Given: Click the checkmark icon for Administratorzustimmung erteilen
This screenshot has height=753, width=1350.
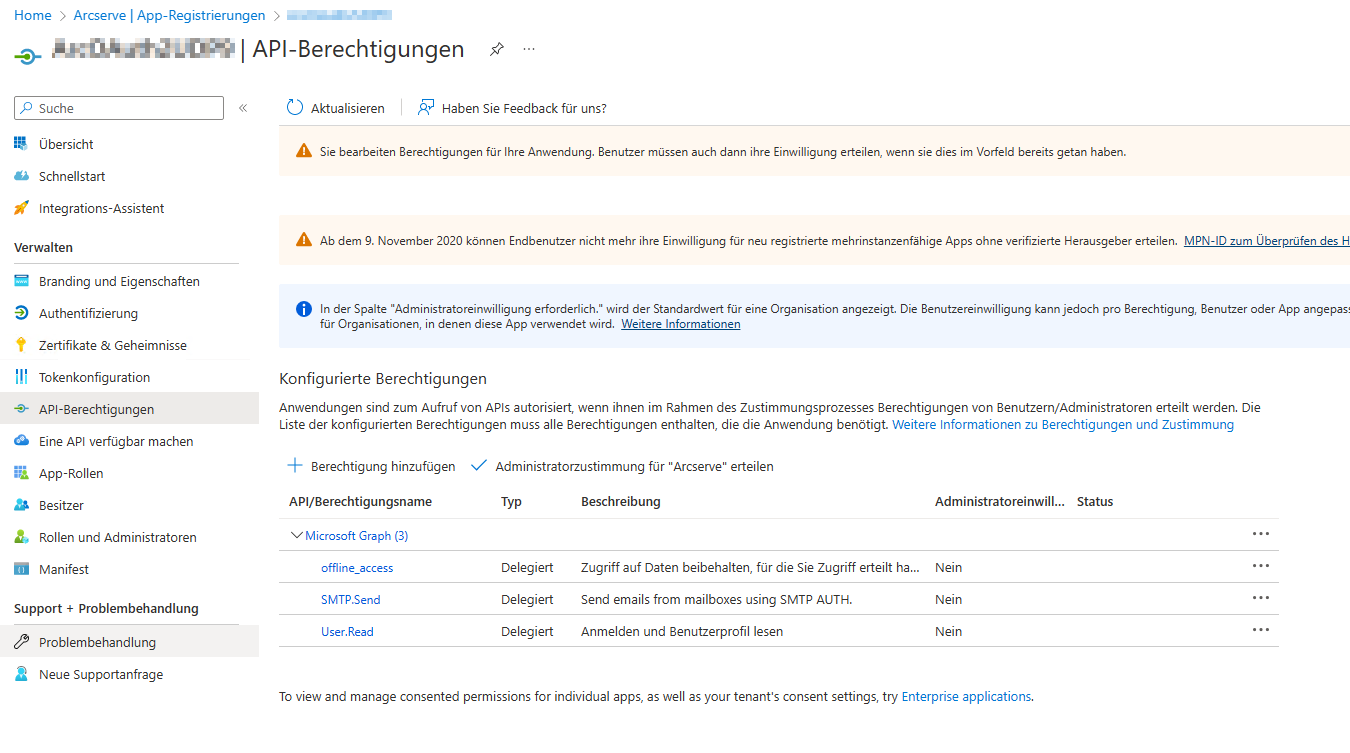Looking at the screenshot, I should tap(478, 466).
